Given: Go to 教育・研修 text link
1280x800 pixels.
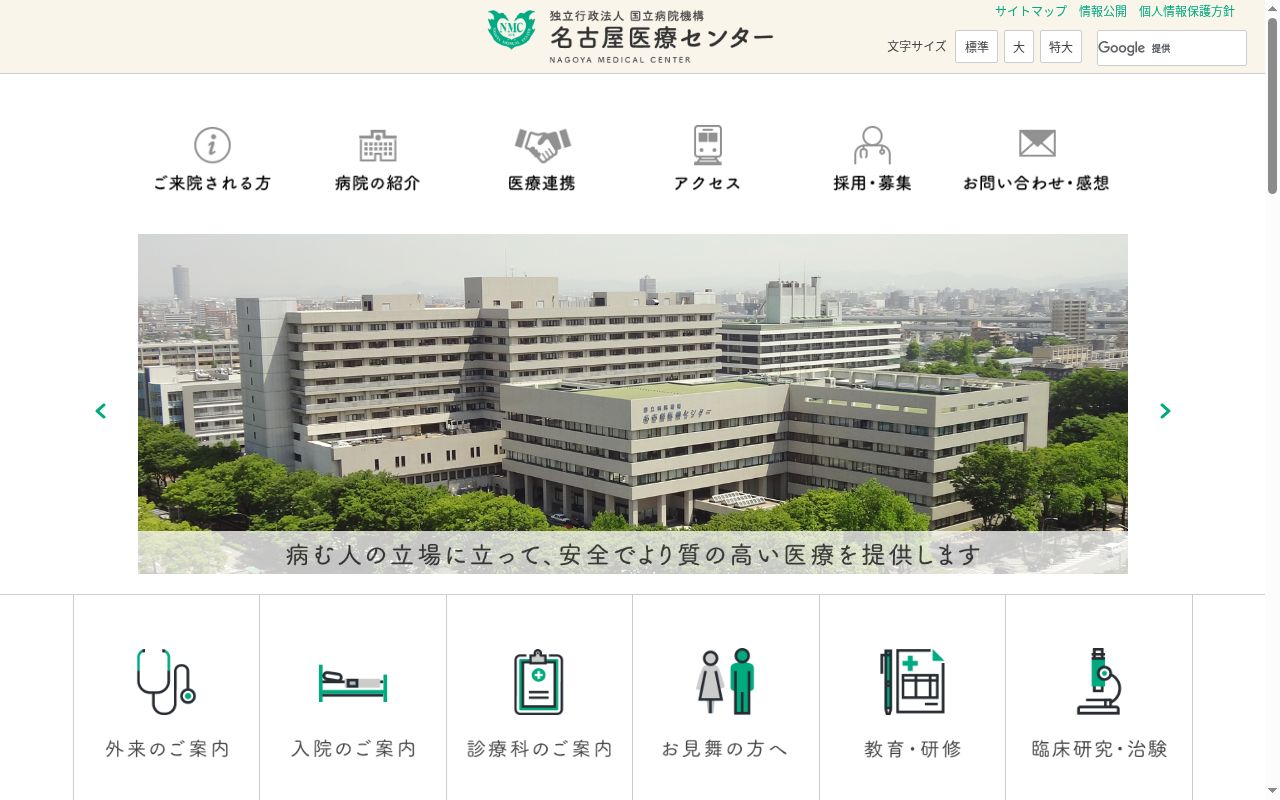Looking at the screenshot, I should tap(913, 749).
